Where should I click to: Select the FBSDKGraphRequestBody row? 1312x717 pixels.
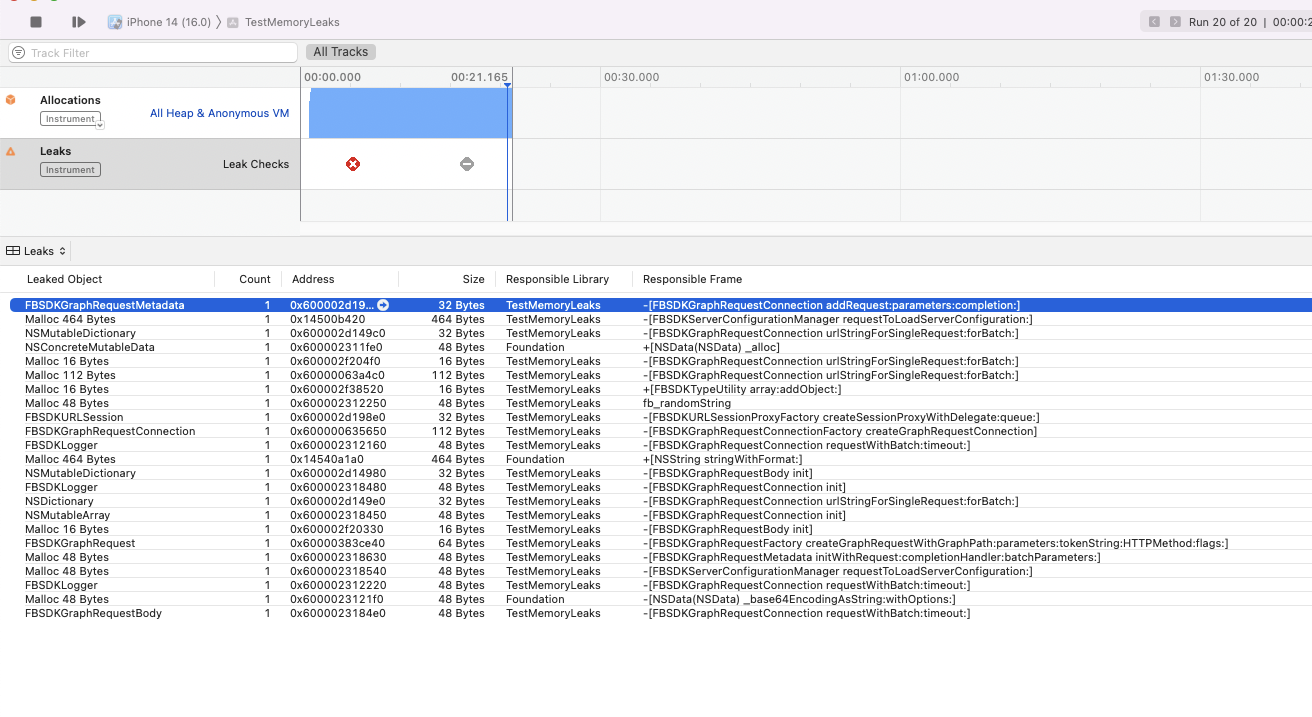[660, 613]
